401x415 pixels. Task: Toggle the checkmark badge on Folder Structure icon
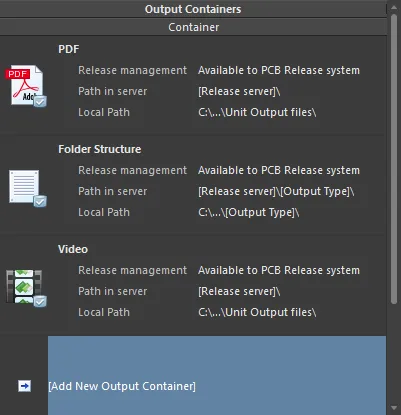40,201
